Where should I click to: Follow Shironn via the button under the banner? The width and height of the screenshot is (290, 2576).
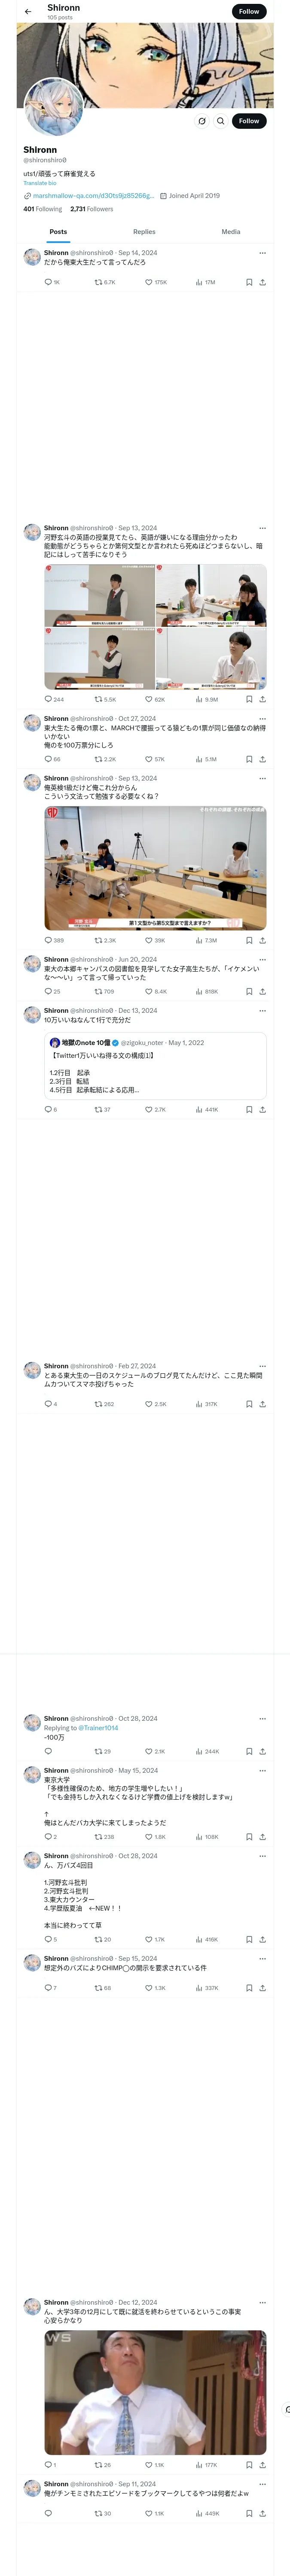[x=249, y=121]
